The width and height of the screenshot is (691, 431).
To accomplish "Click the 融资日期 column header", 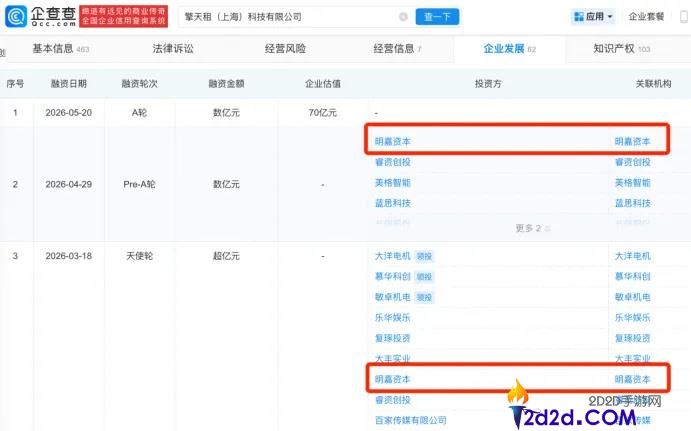I will coord(69,83).
